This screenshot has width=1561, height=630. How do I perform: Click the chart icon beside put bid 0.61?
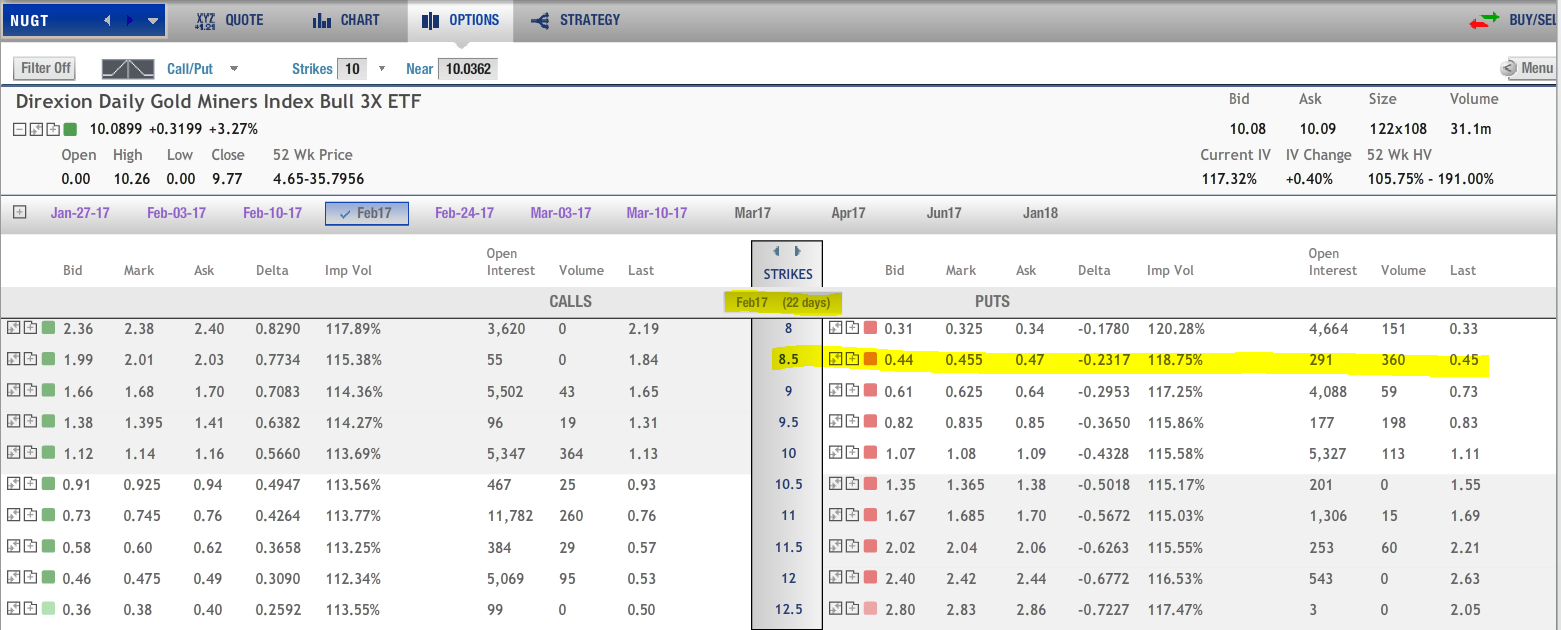[x=836, y=391]
